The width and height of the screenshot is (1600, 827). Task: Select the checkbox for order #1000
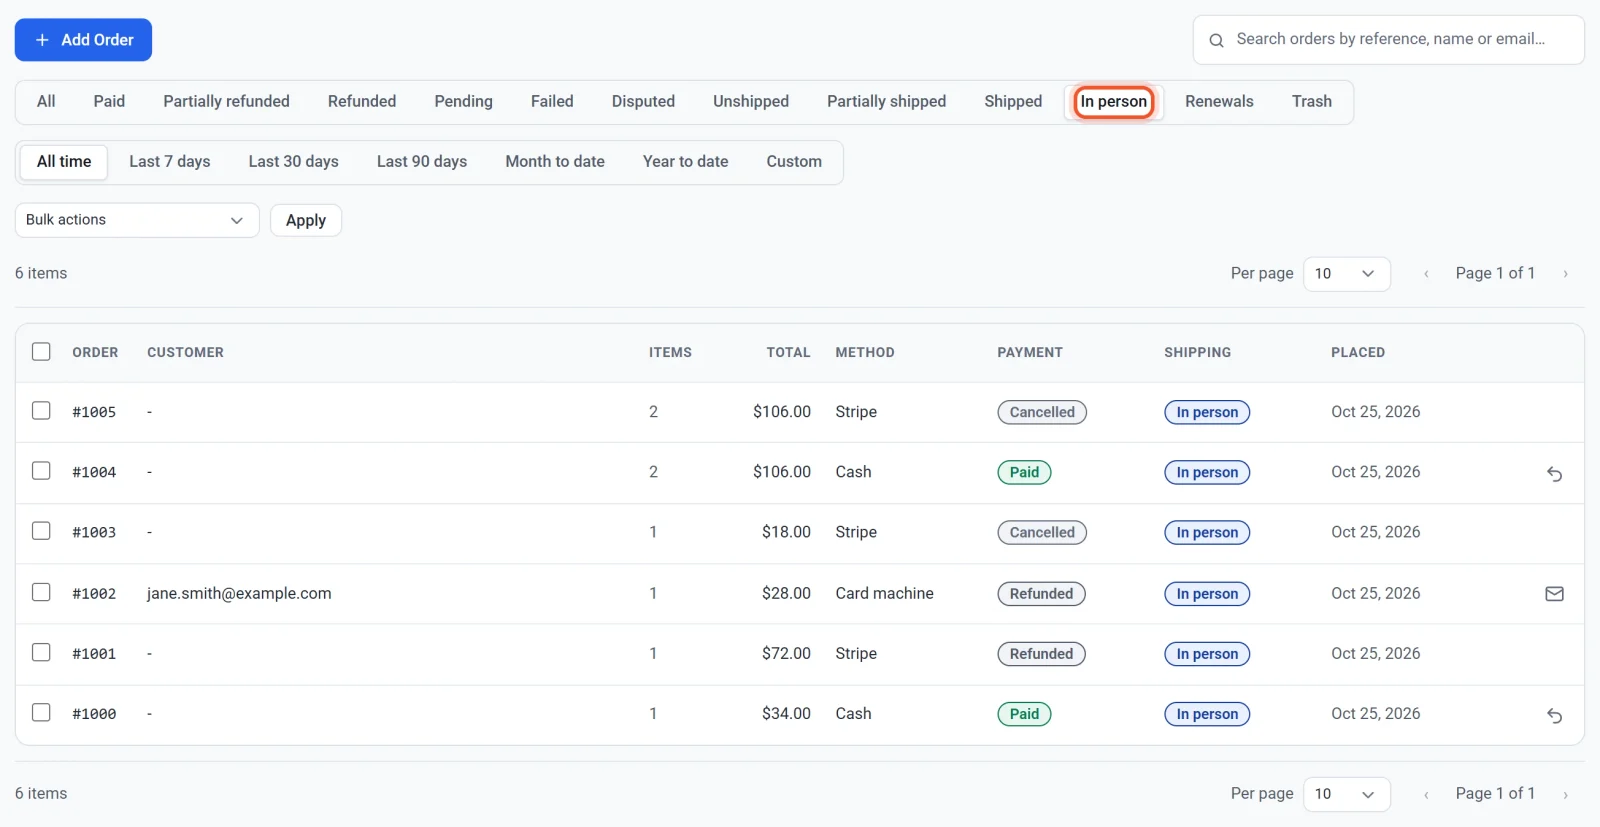pos(41,713)
